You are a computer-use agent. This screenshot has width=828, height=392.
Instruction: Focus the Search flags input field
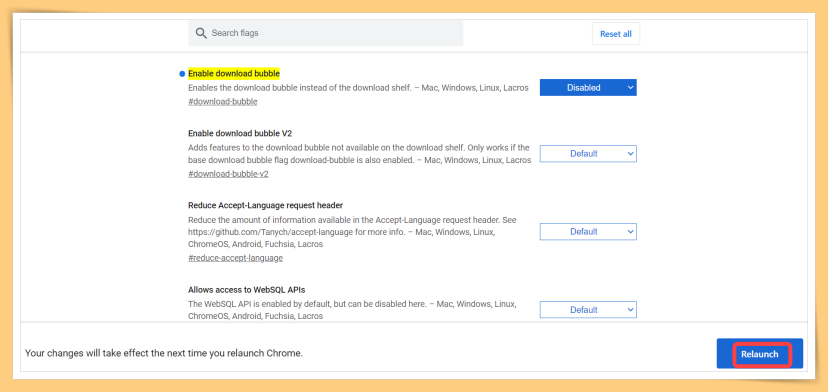[x=325, y=33]
